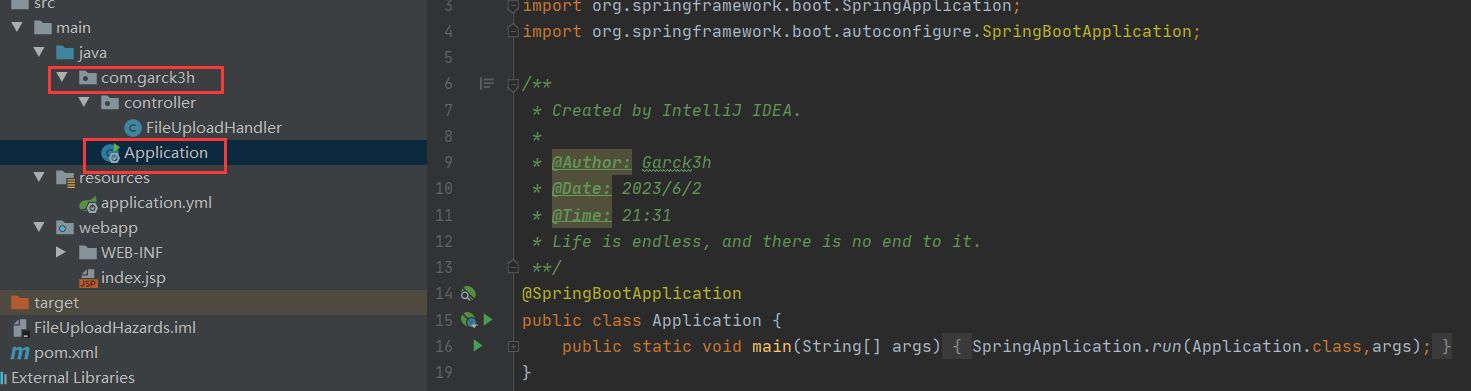Select the controller package

160,103
